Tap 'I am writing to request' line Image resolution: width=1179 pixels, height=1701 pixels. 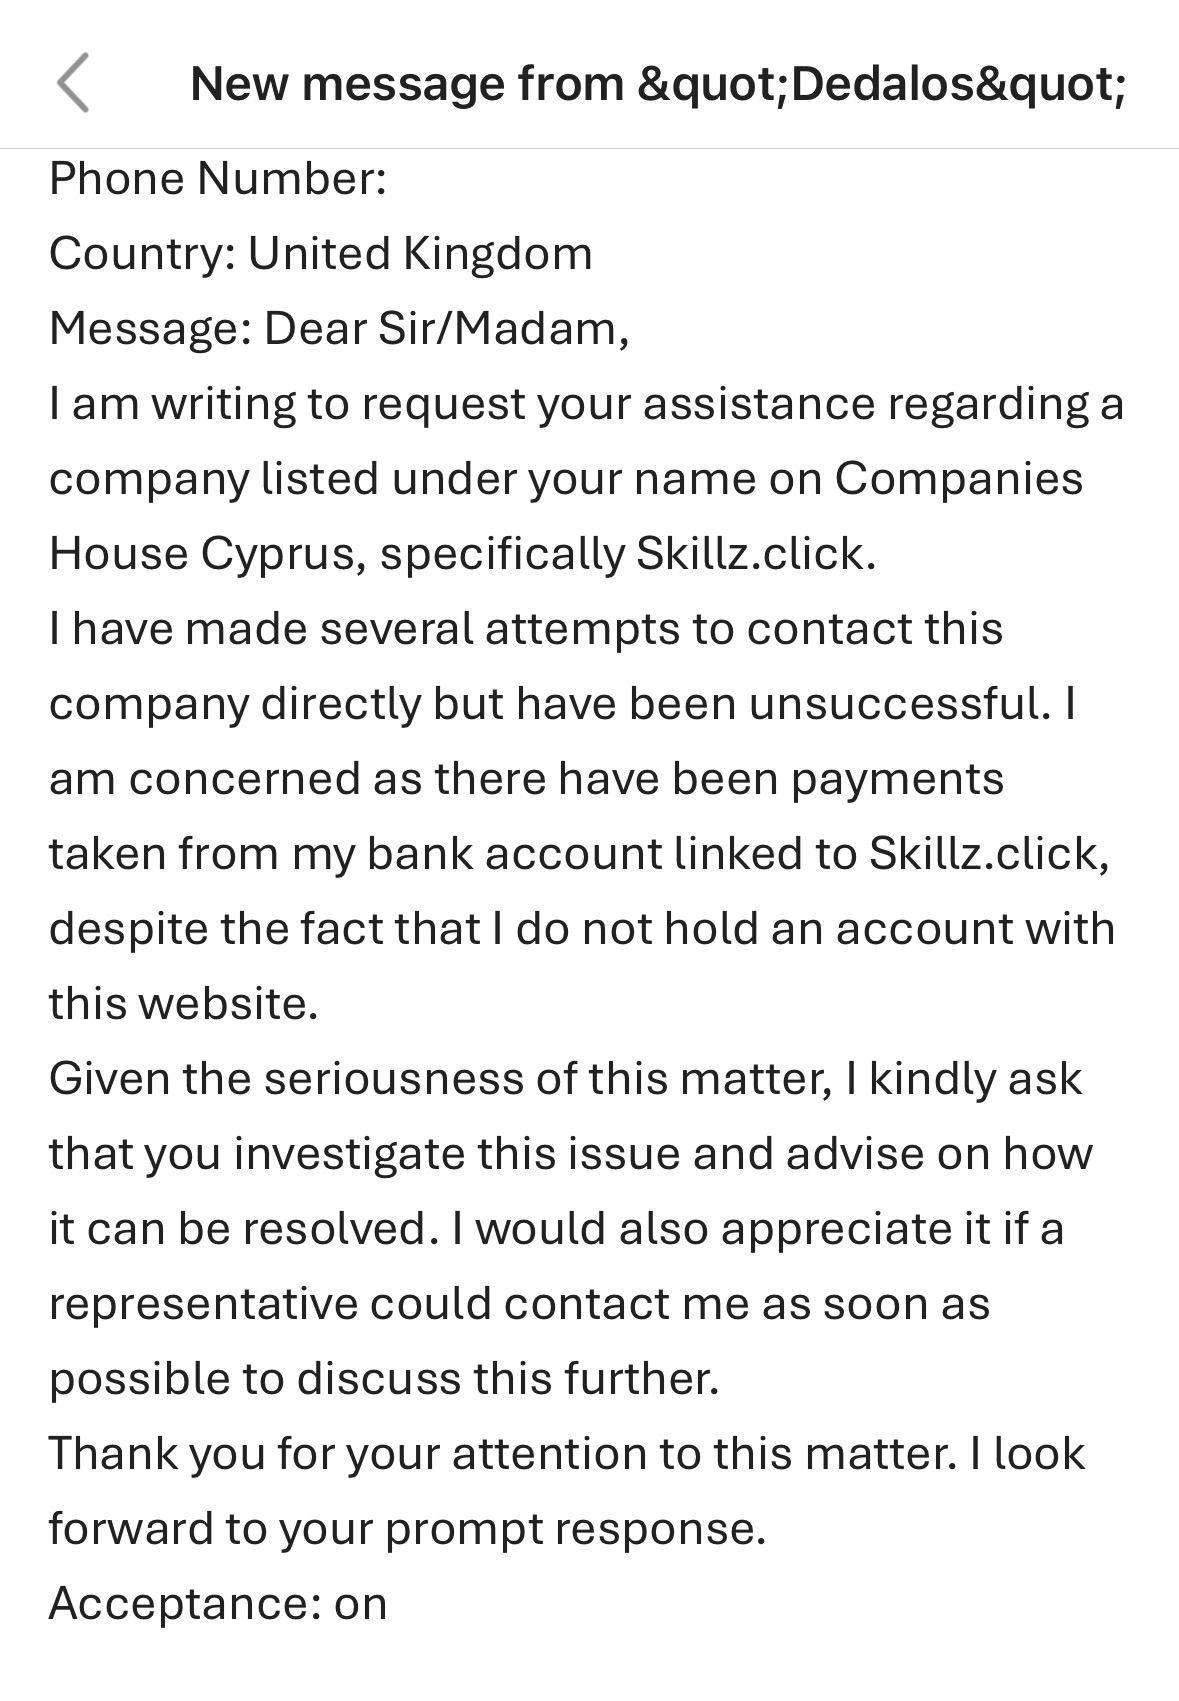587,404
